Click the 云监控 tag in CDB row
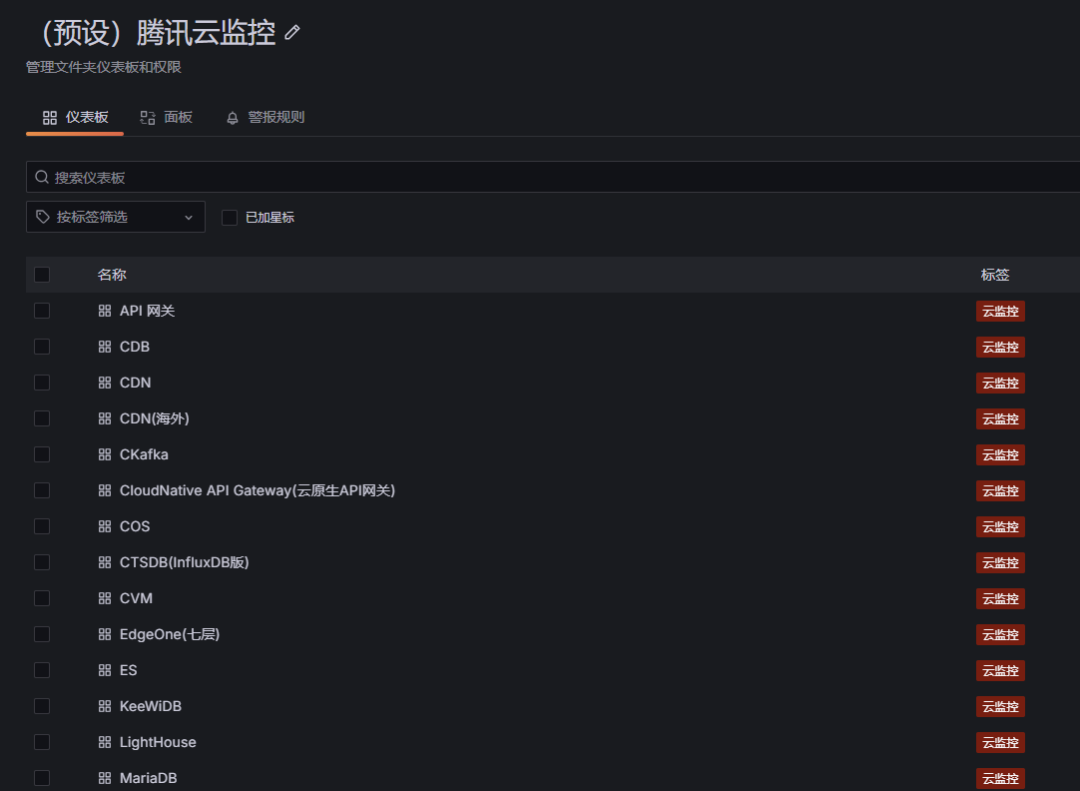 click(1000, 347)
